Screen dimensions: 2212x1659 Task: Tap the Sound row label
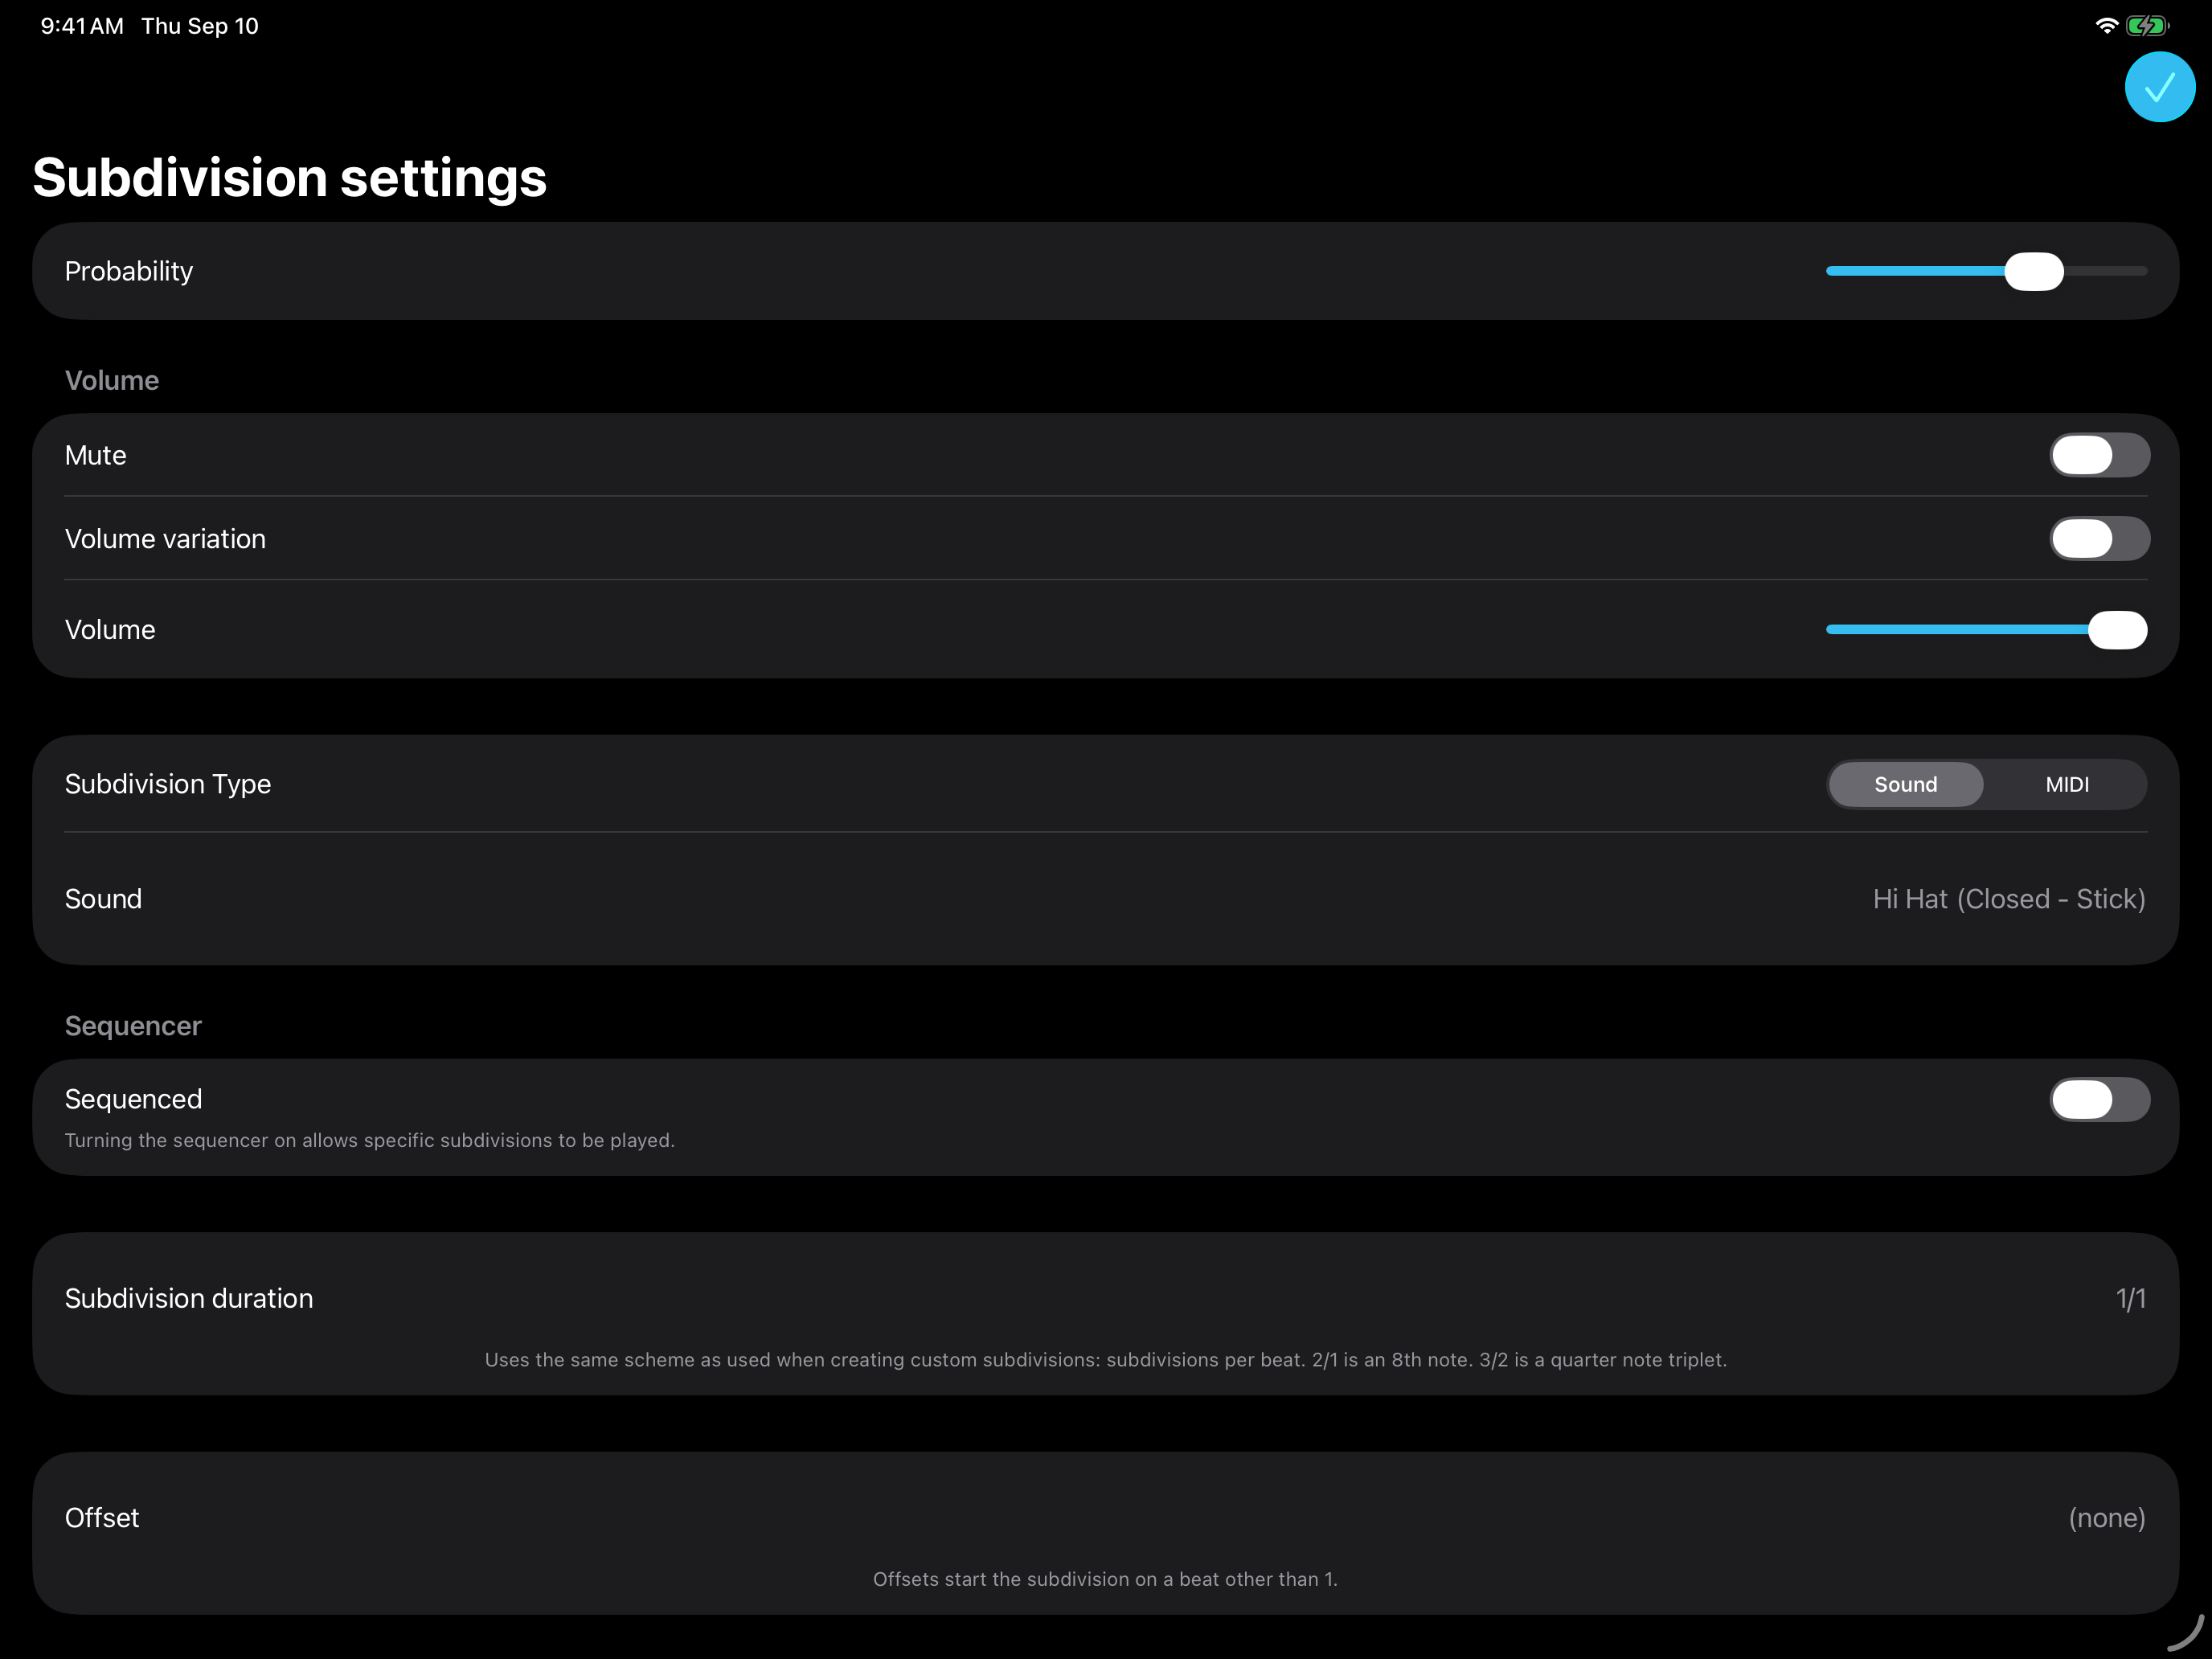103,899
